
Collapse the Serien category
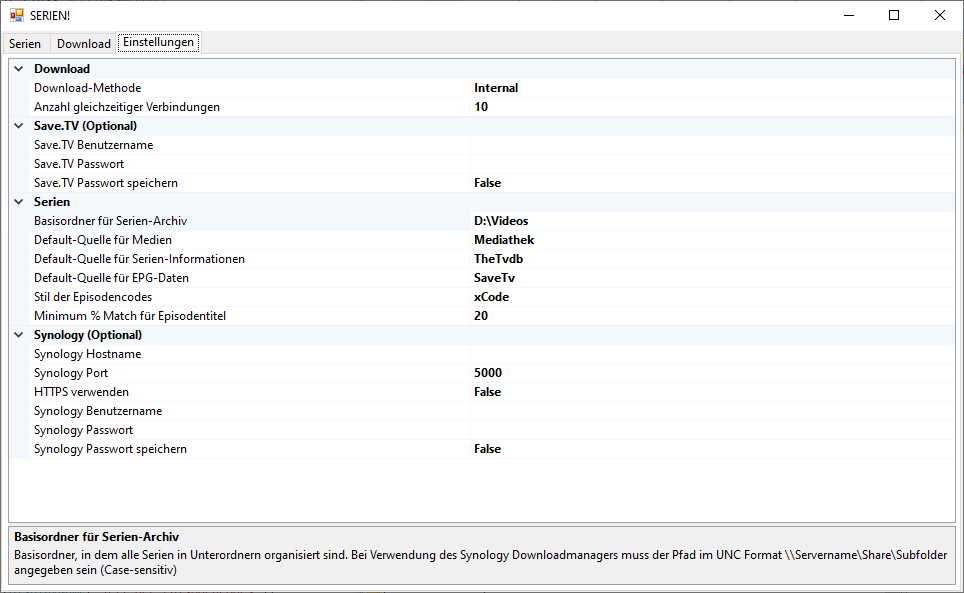point(18,201)
